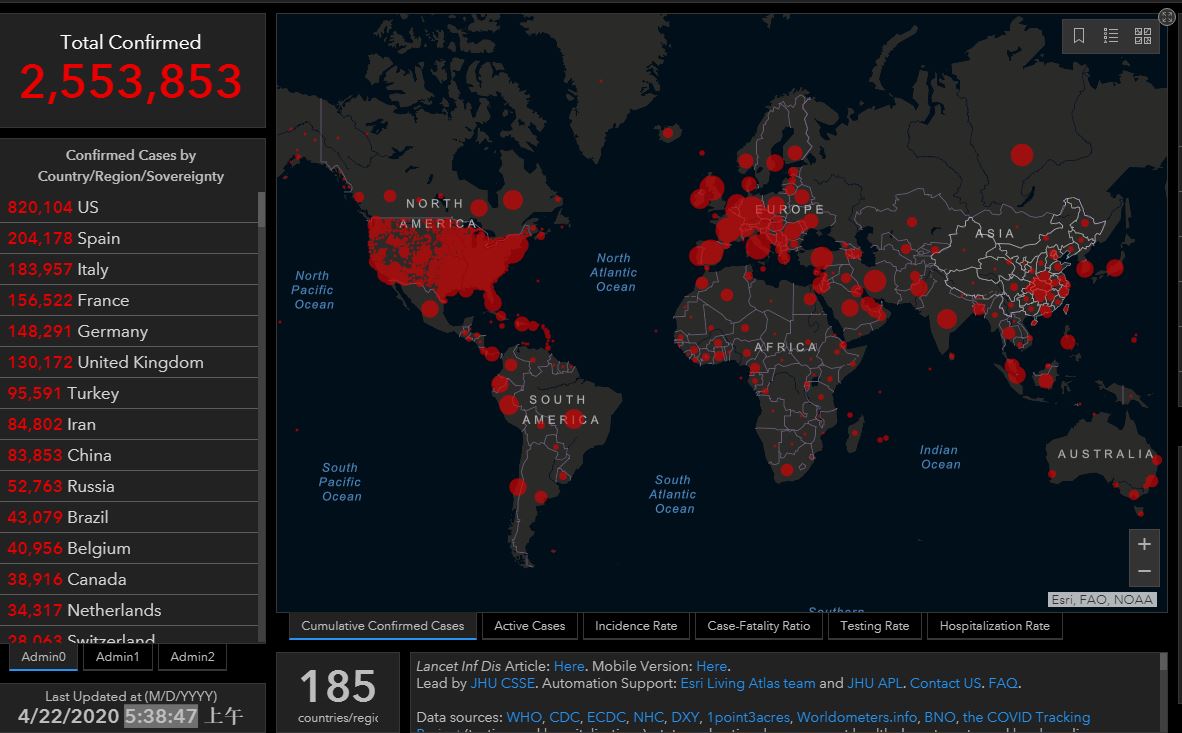The image size is (1182, 733).
Task: Pick the Russia row in country list
Action: (x=129, y=486)
